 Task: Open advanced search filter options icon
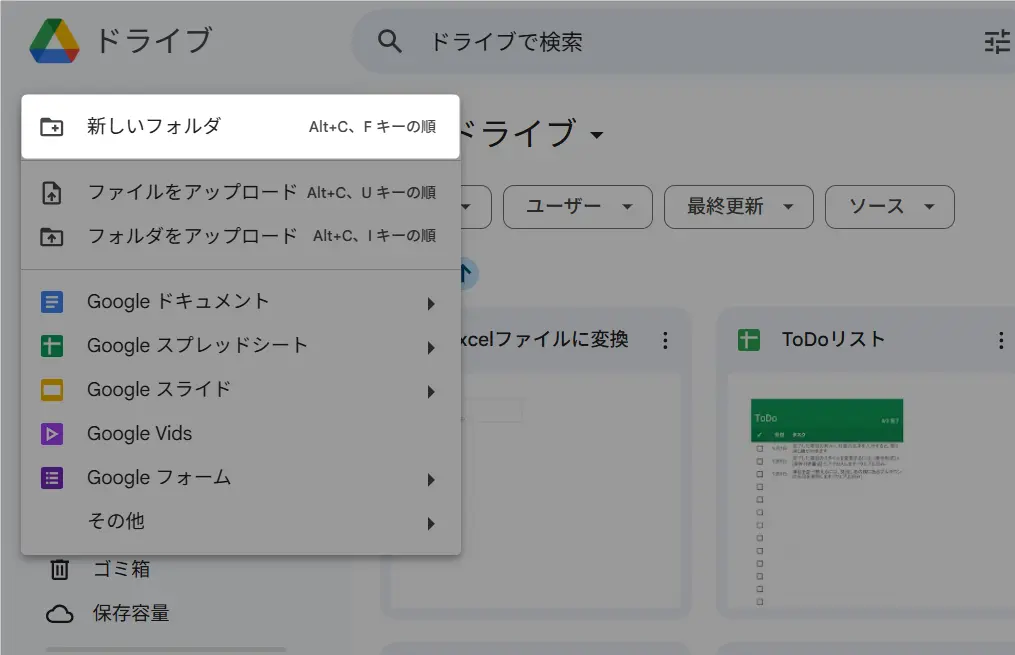coord(997,41)
